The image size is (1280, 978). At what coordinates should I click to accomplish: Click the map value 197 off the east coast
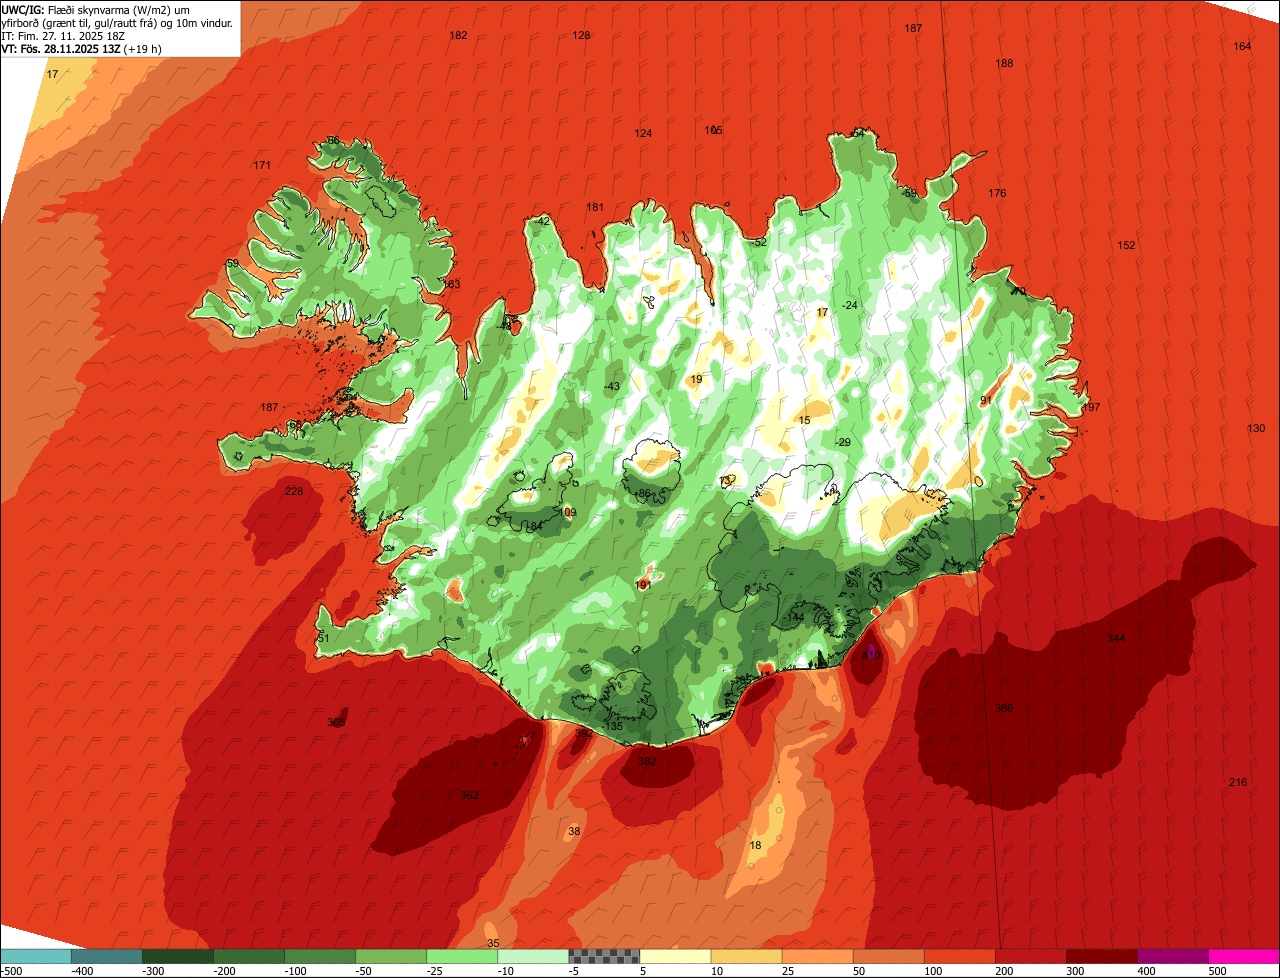(x=1091, y=407)
